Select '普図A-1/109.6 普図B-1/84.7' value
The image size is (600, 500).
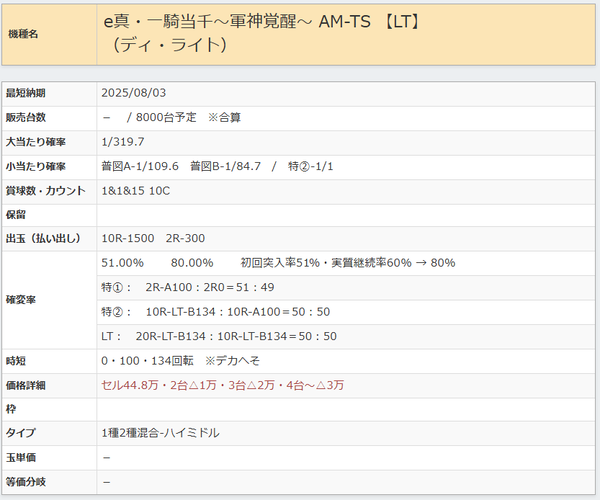tap(181, 166)
